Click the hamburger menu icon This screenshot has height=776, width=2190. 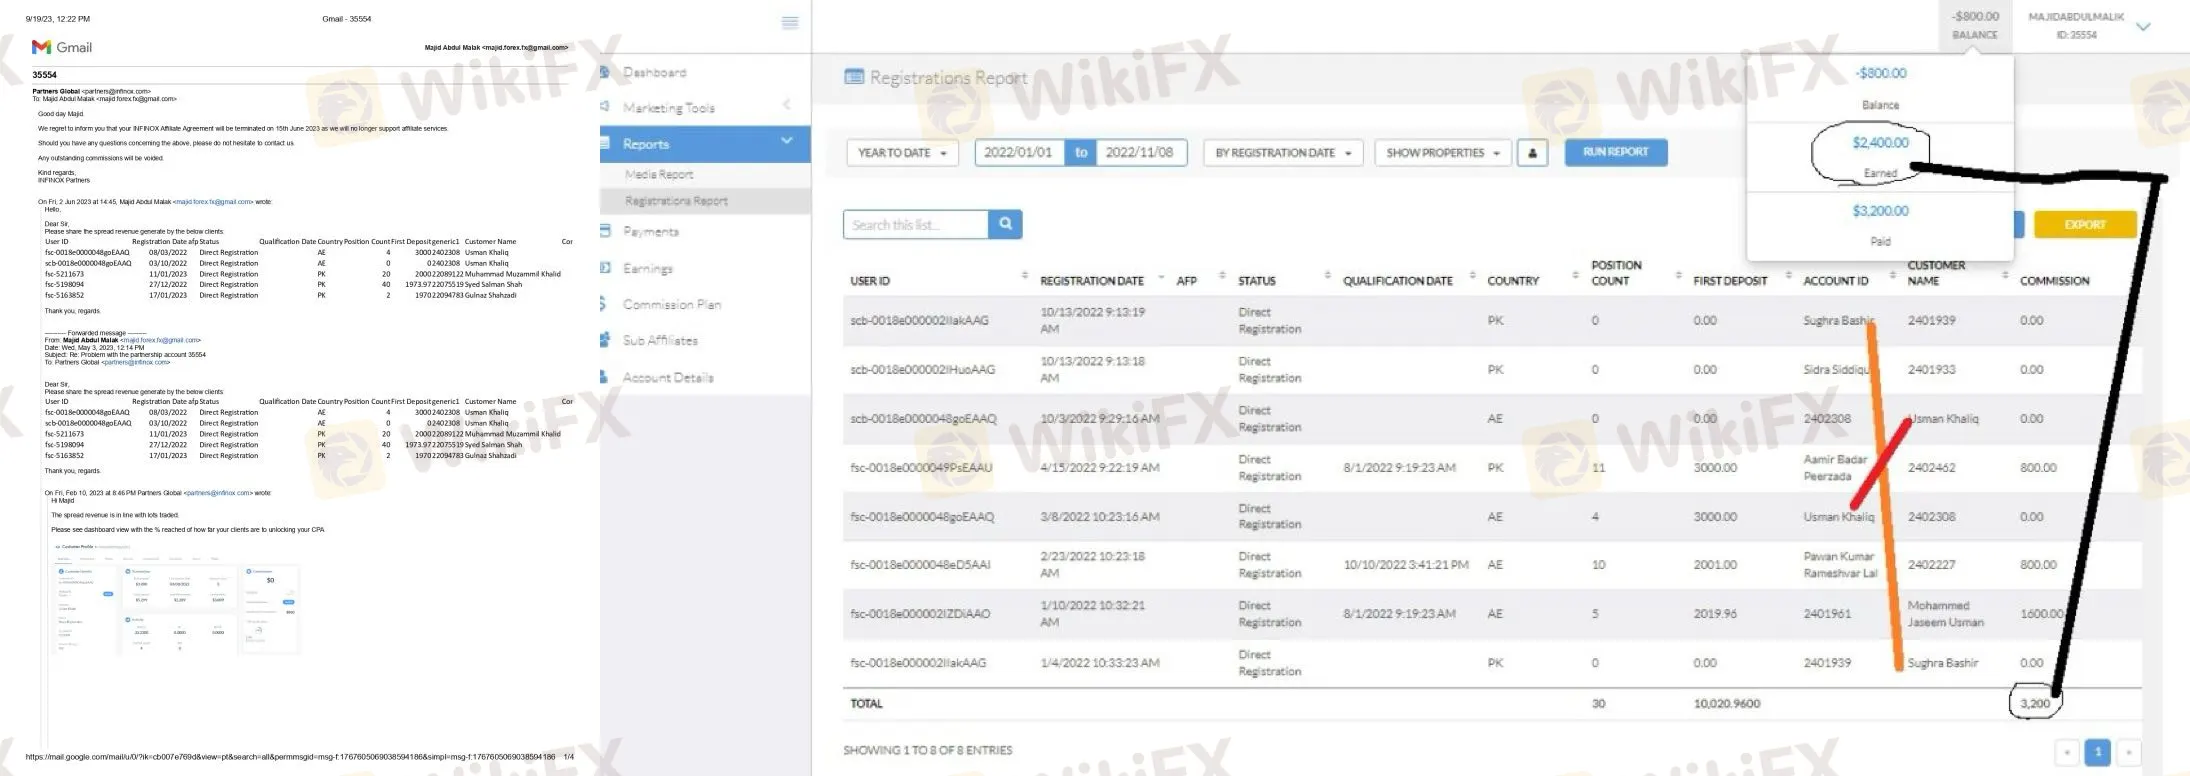coord(790,22)
